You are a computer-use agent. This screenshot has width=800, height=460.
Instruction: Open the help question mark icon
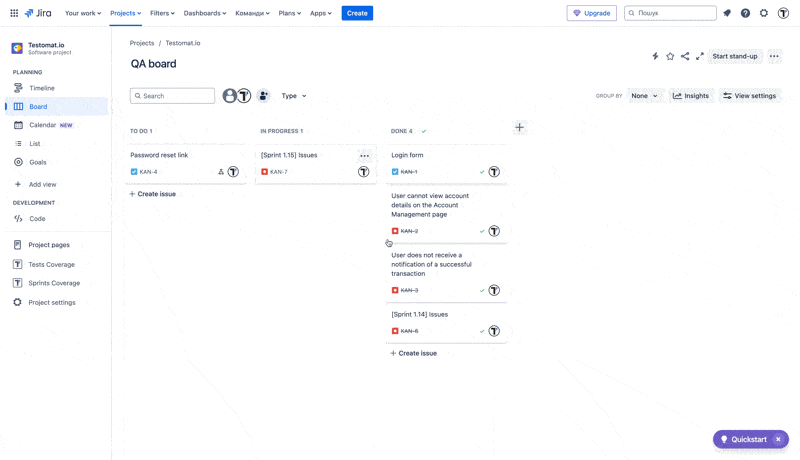click(745, 13)
